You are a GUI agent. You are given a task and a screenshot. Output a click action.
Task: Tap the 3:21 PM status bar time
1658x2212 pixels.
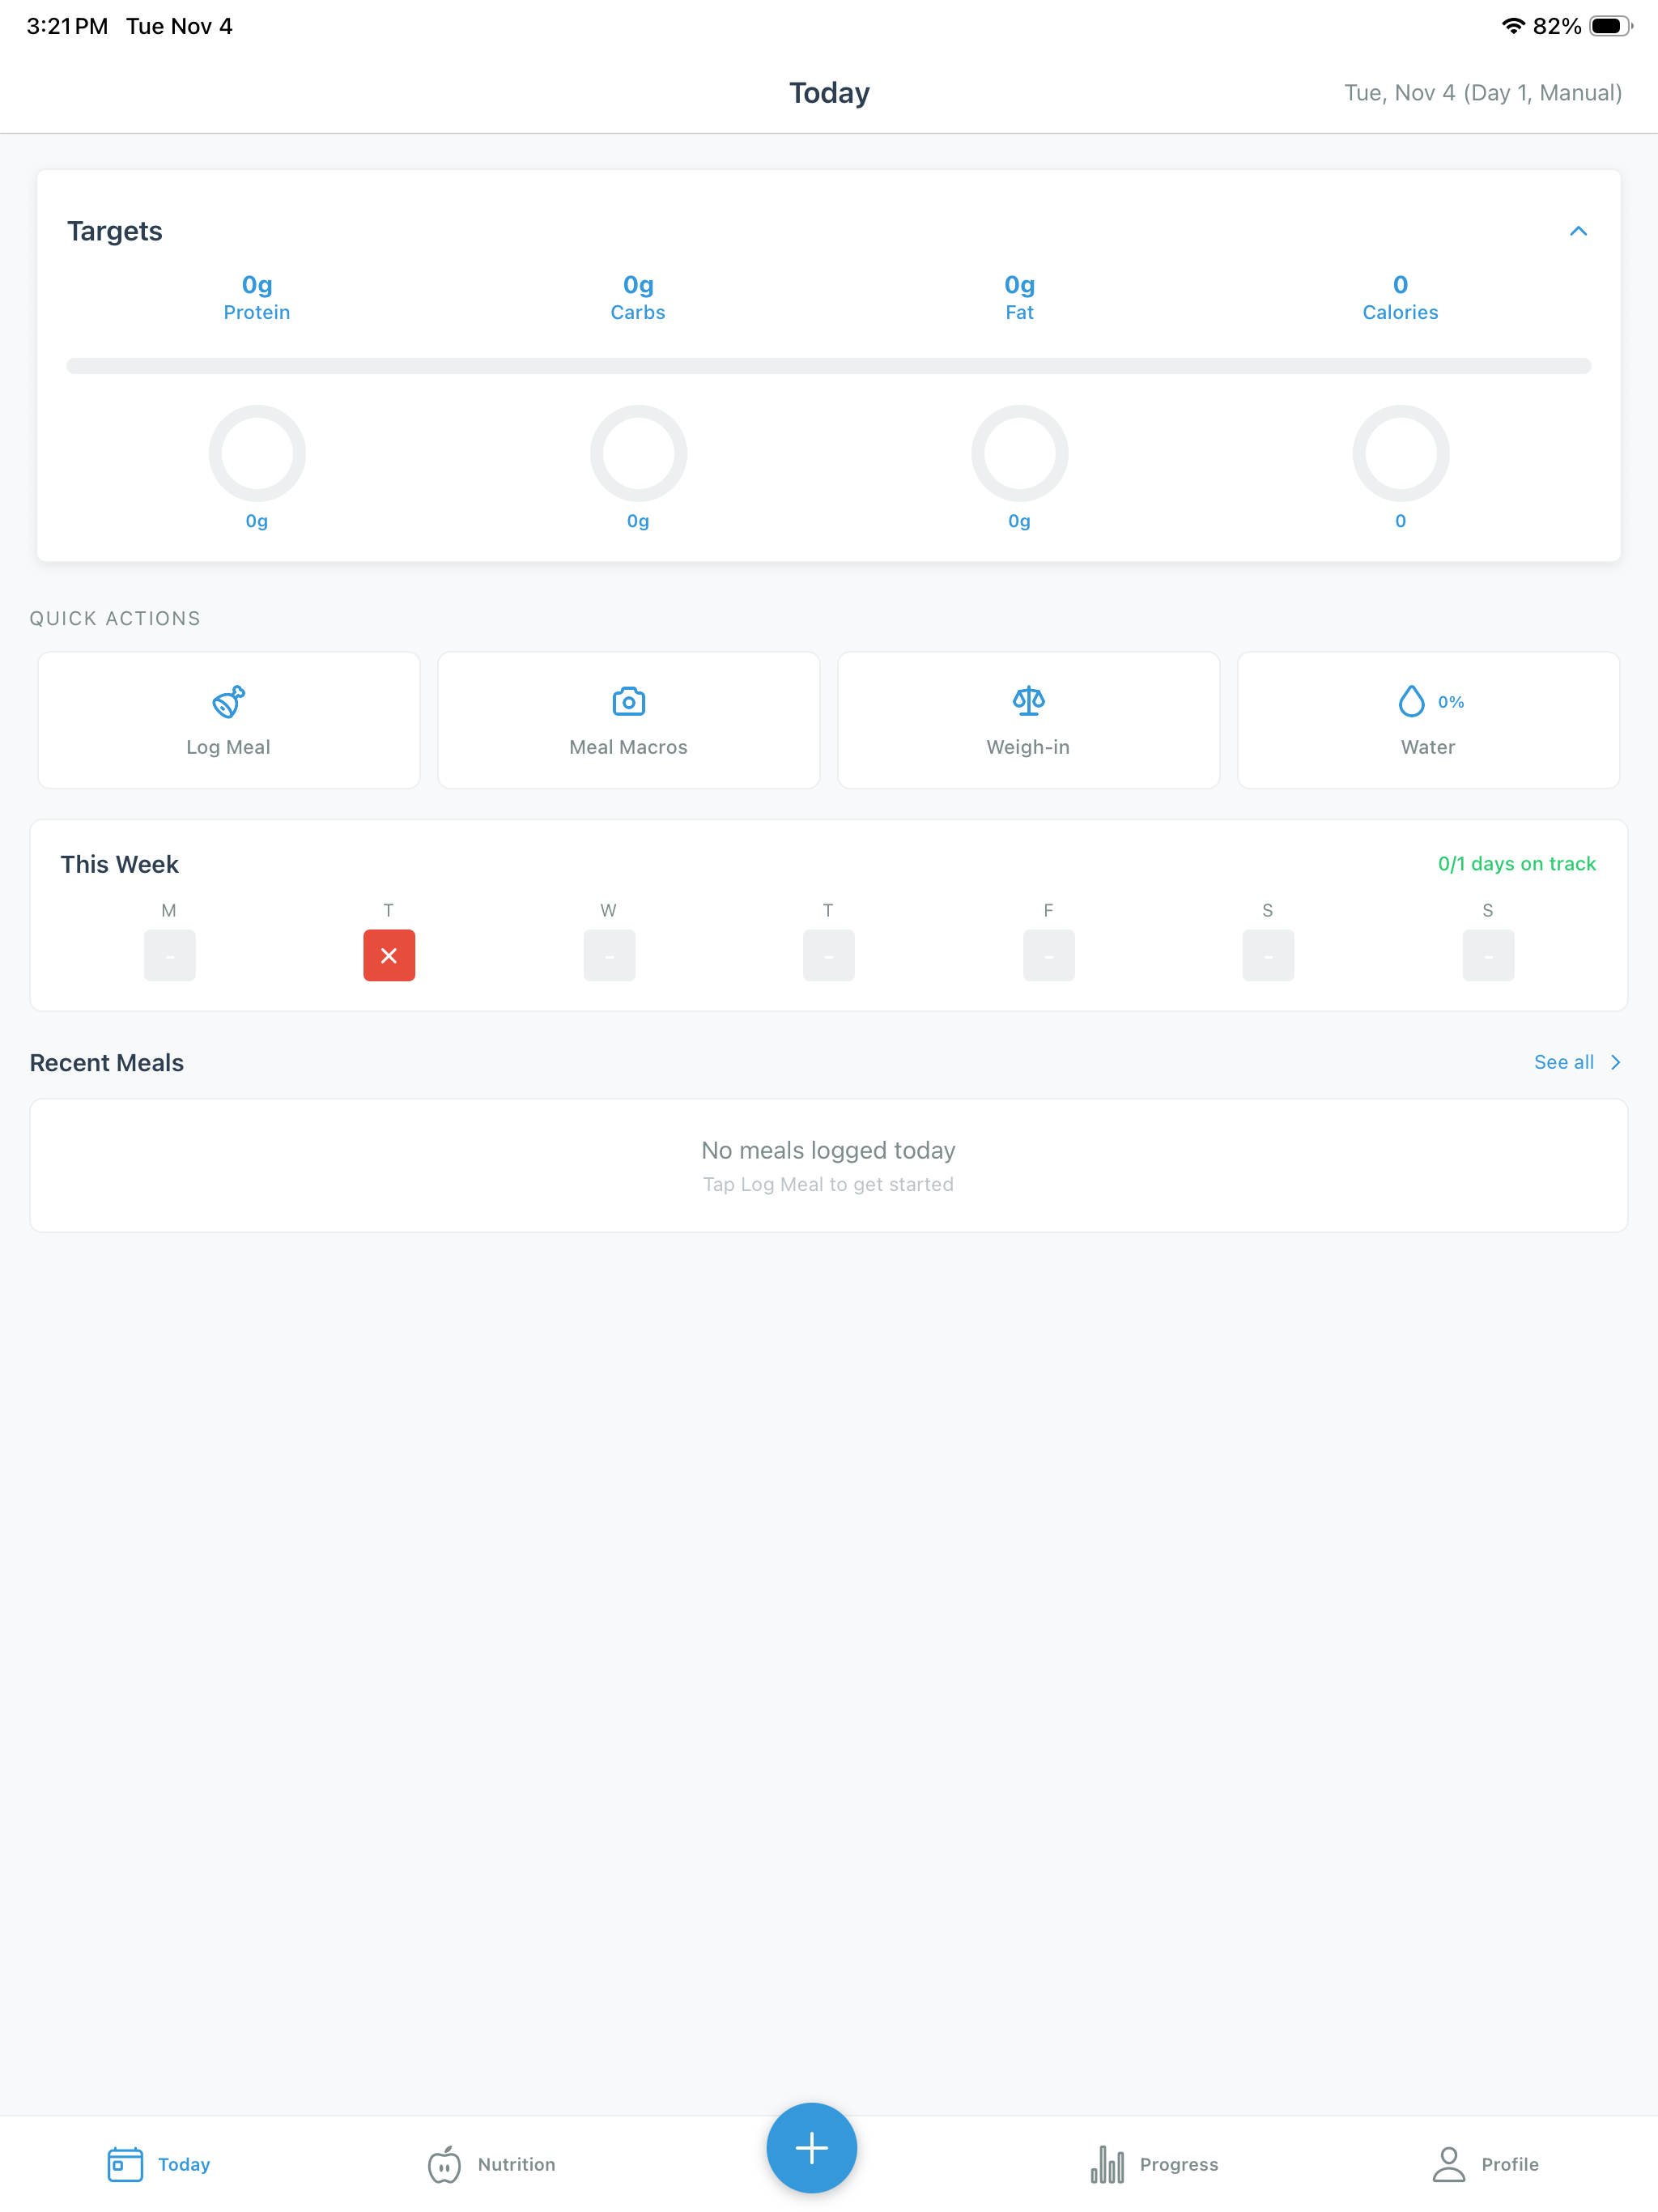[67, 26]
